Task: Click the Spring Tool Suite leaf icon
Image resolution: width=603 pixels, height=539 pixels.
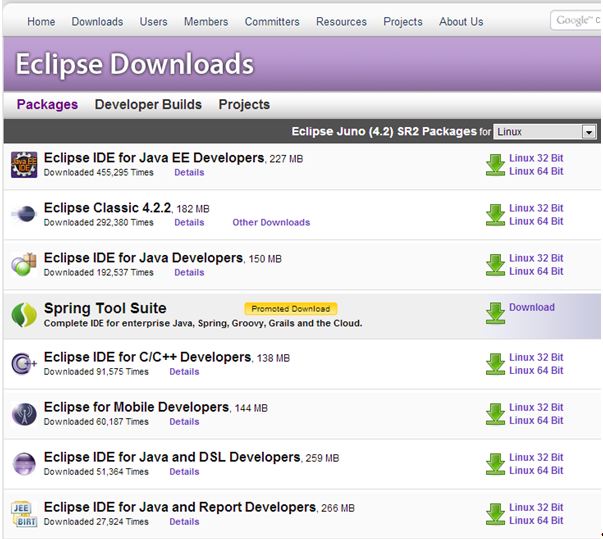Action: [x=24, y=315]
